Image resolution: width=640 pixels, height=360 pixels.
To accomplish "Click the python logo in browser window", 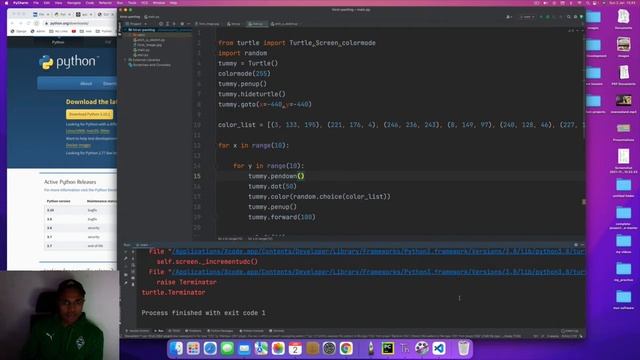I will click(69, 62).
